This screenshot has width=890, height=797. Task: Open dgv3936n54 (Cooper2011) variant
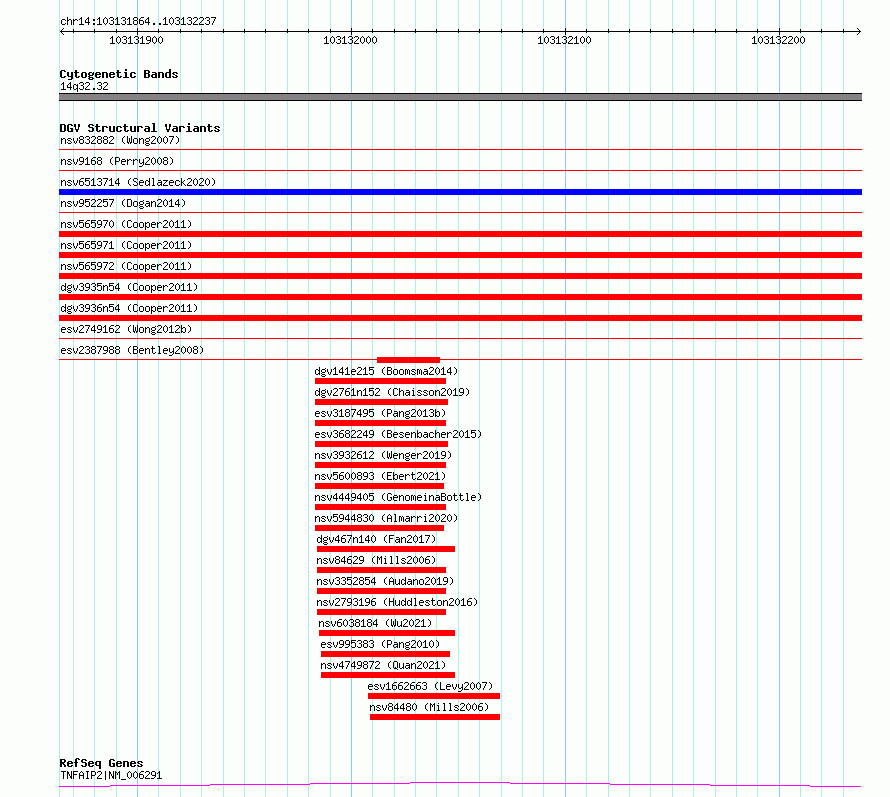click(x=129, y=308)
